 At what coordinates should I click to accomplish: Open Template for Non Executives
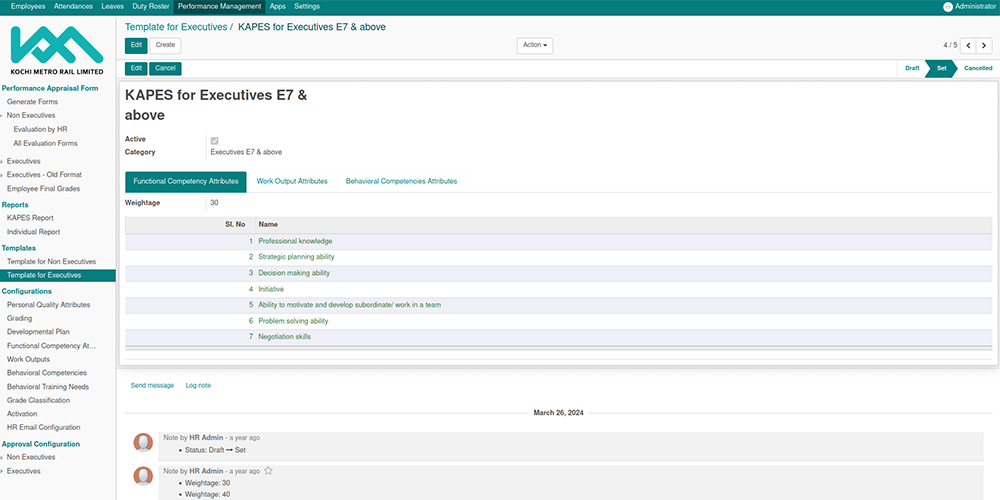coord(51,261)
